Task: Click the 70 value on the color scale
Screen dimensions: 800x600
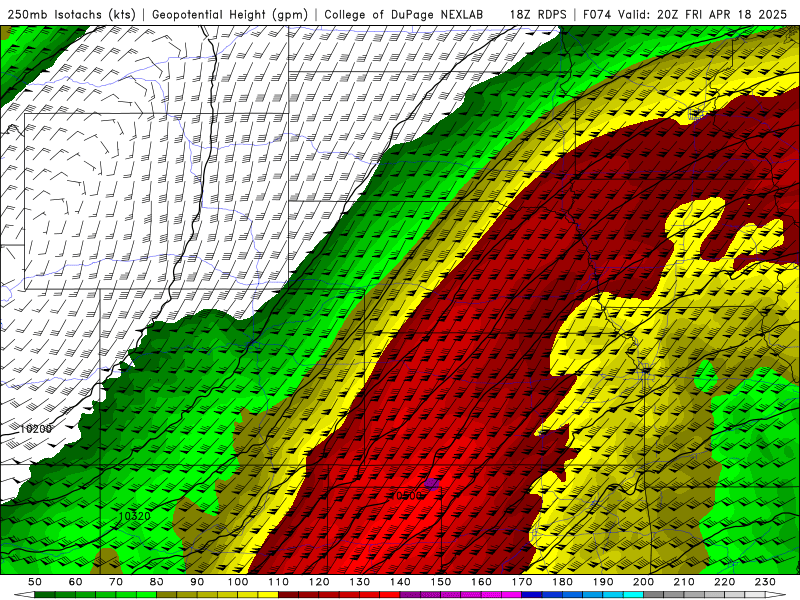Action: click(116, 582)
